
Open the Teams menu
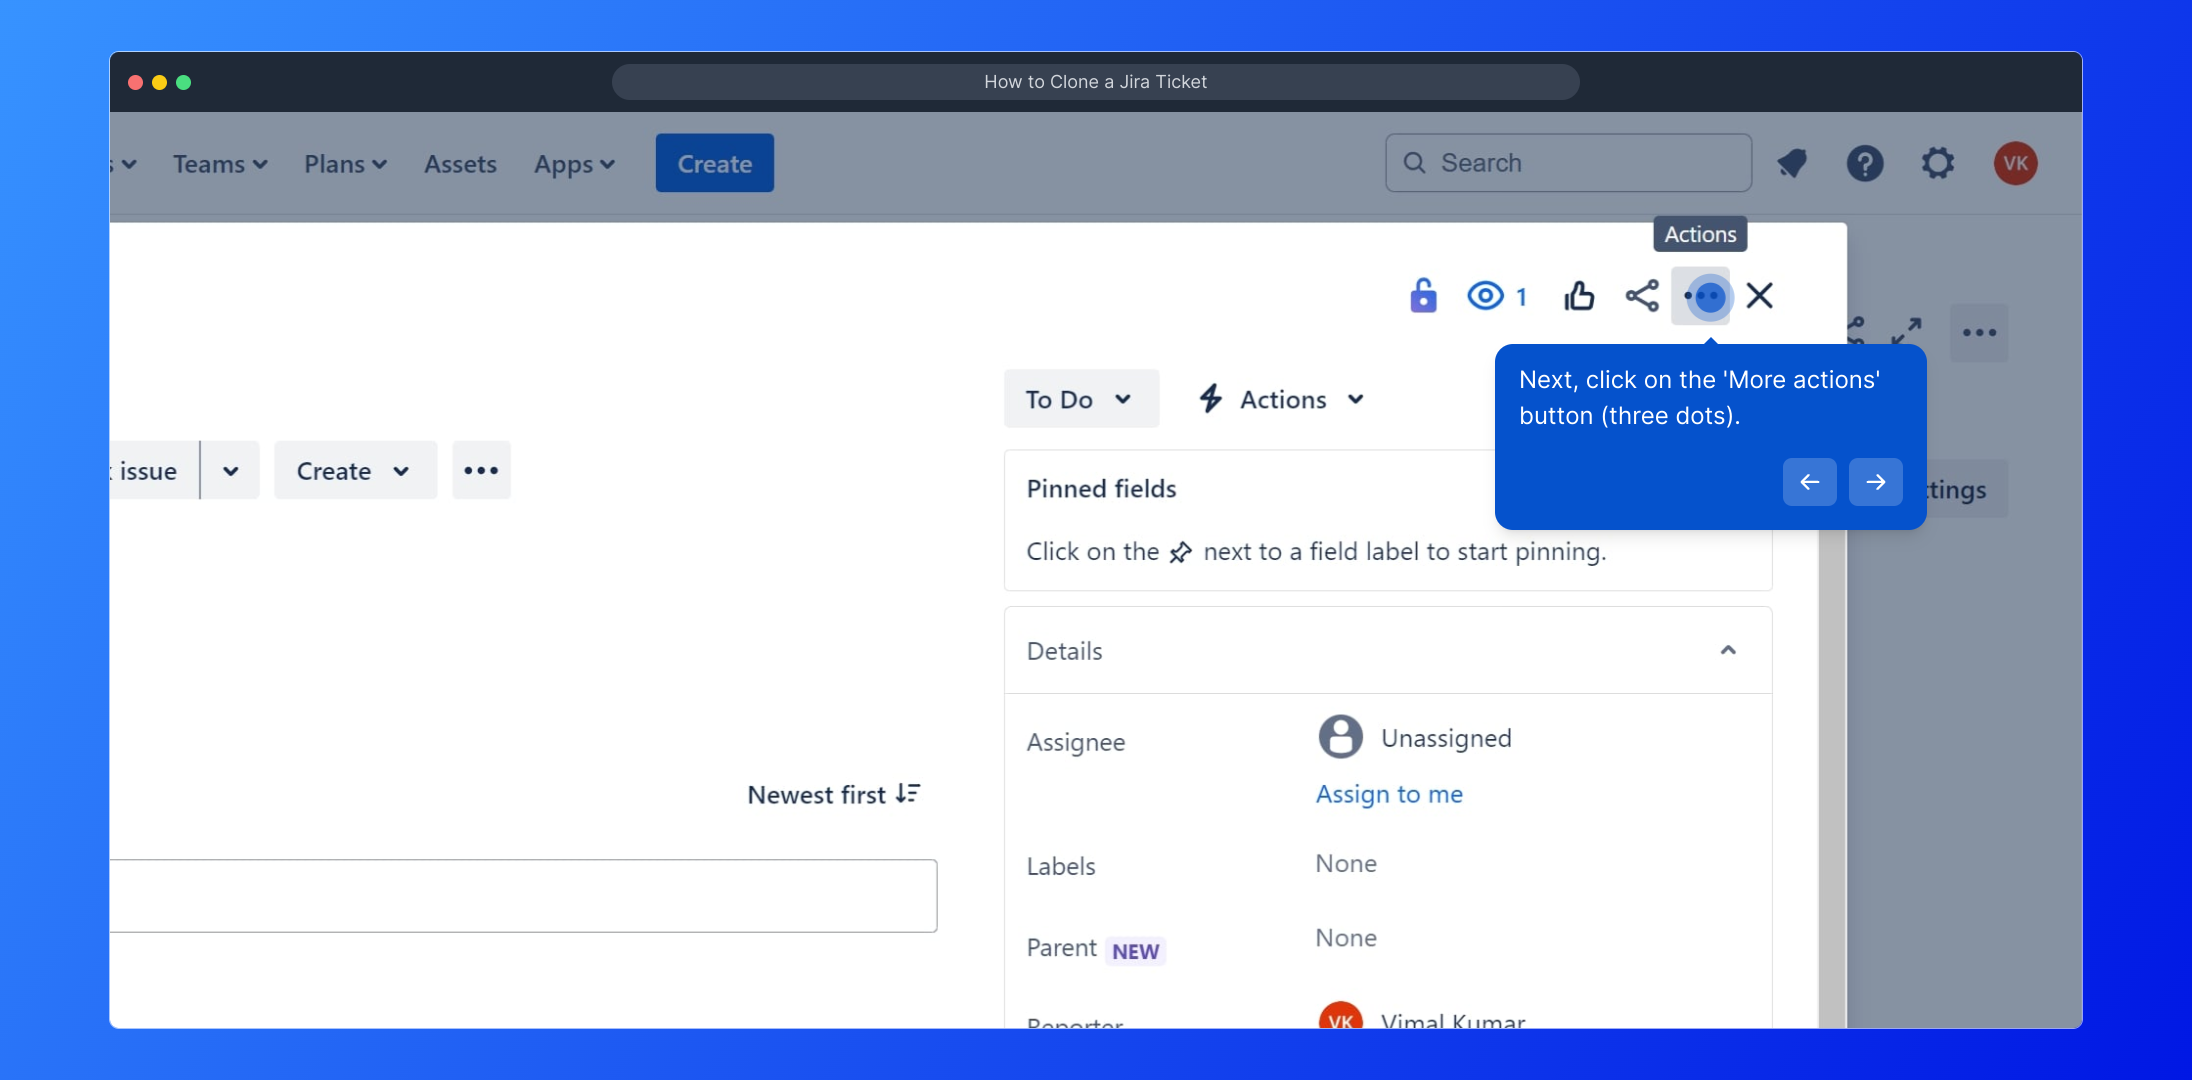pyautogui.click(x=220, y=164)
